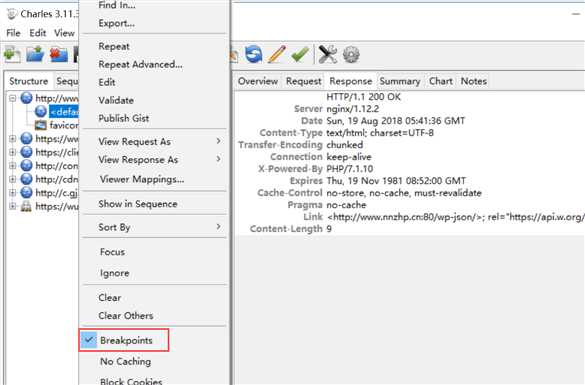Image resolution: width=585 pixels, height=385 pixels.
Task: Click the Link header URL value
Action: pos(456,217)
